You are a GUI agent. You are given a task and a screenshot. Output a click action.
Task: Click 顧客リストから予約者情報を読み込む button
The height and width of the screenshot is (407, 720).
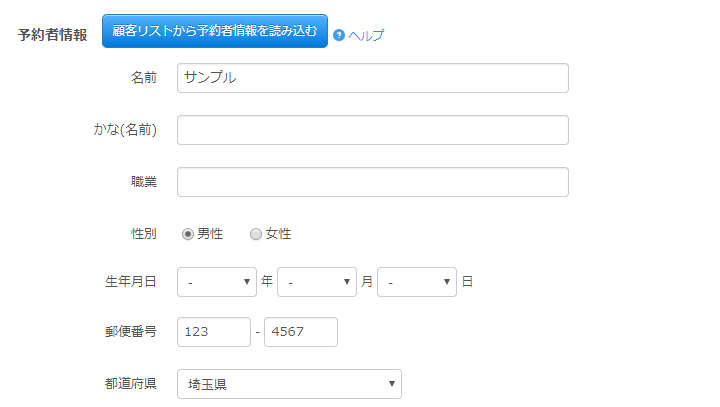pos(215,31)
